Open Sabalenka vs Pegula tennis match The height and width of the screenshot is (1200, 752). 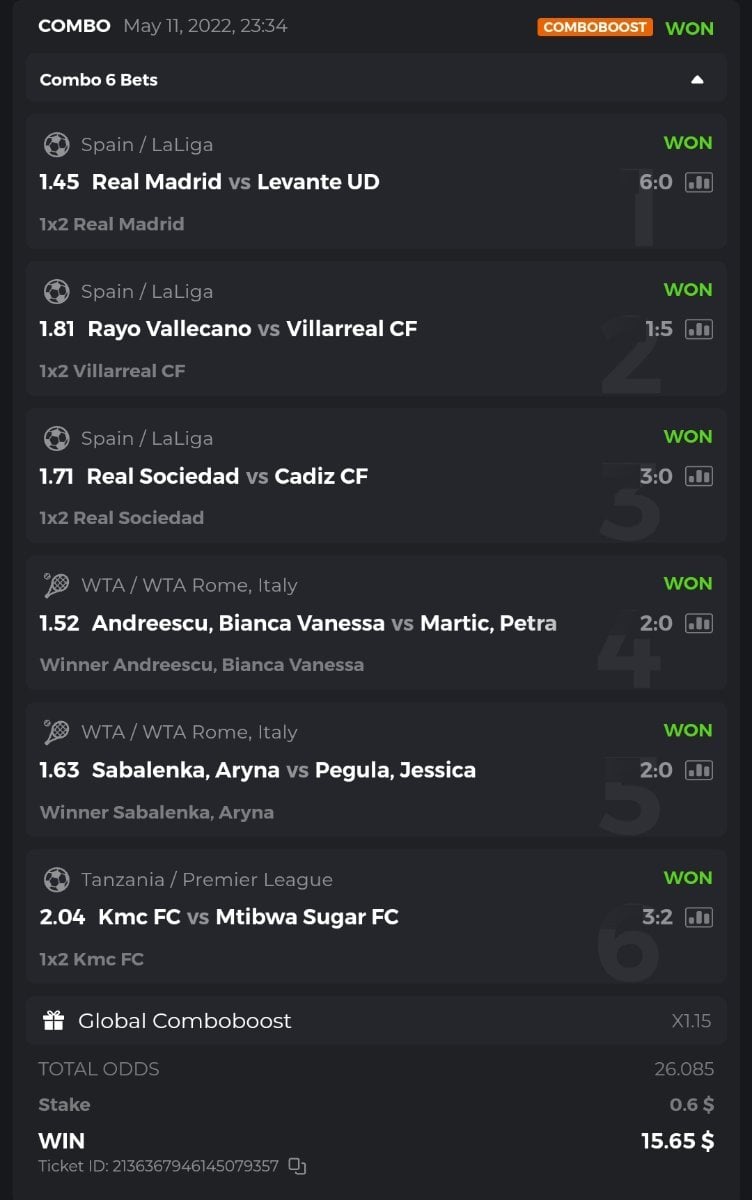[283, 770]
